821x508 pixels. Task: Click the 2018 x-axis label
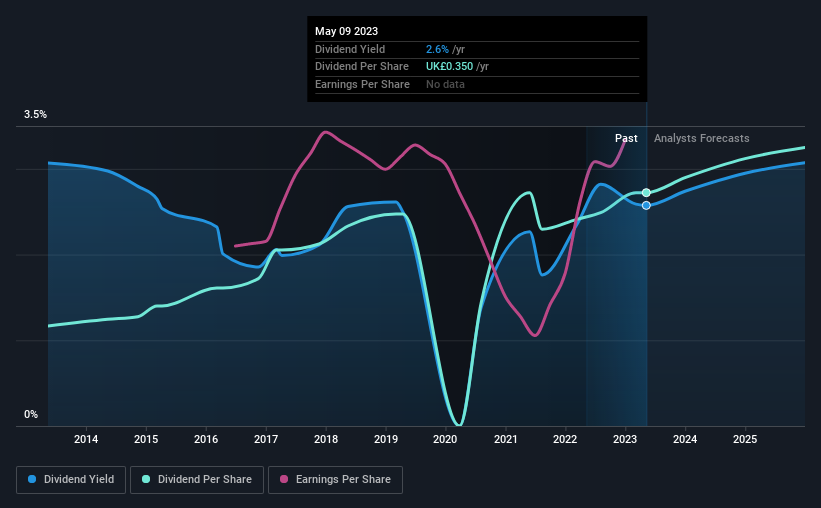point(326,439)
